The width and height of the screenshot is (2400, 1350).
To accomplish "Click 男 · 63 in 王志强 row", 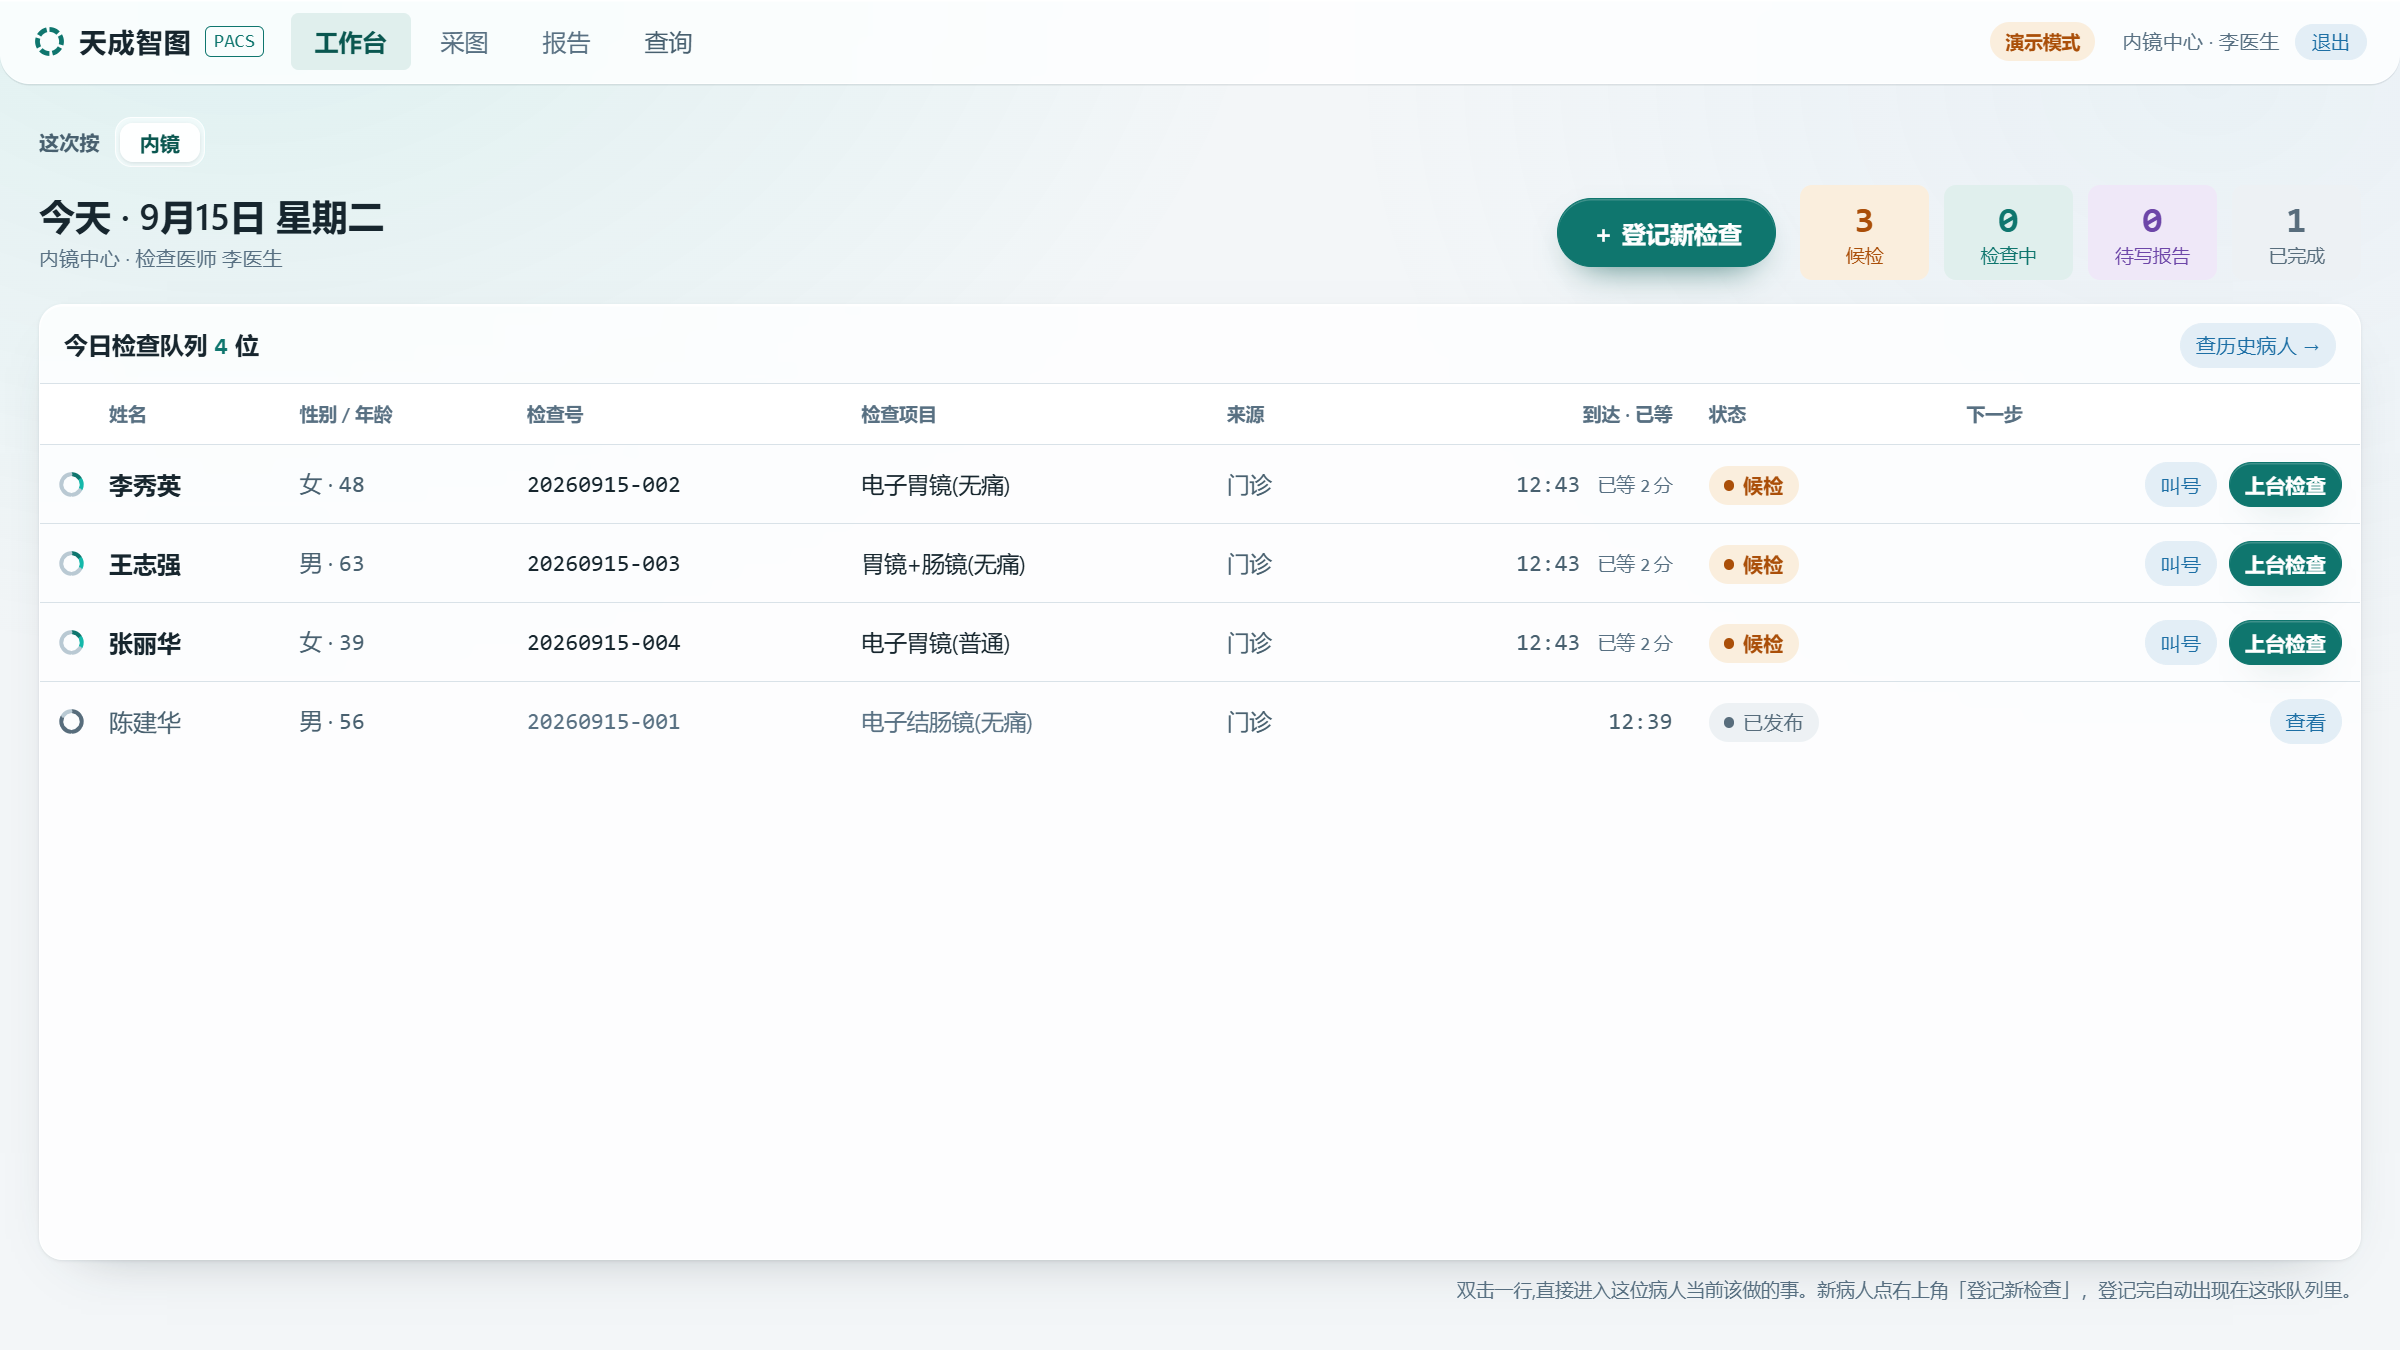I will pyautogui.click(x=332, y=564).
